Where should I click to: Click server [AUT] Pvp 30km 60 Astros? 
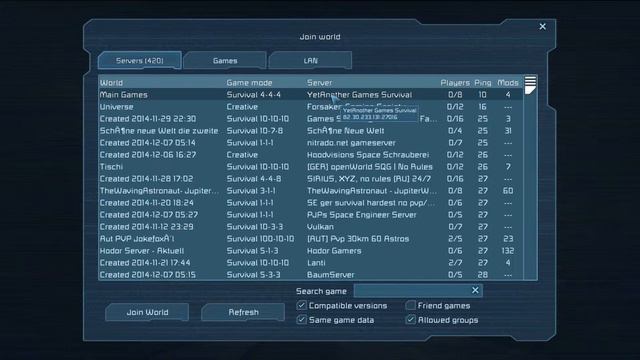pos(358,239)
